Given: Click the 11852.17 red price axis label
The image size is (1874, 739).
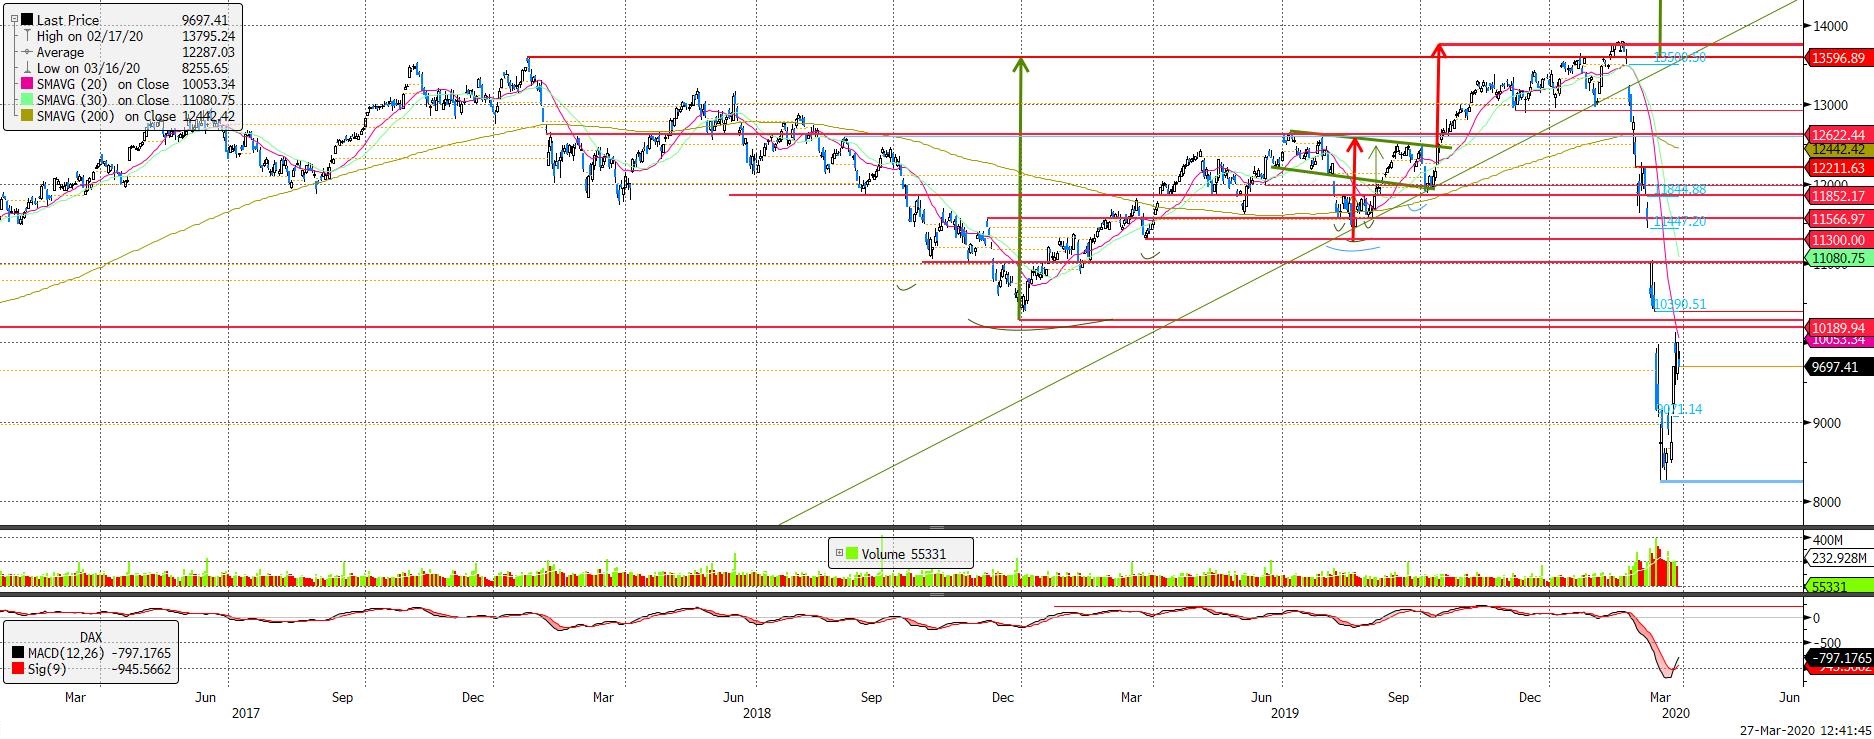Looking at the screenshot, I should point(1839,195).
